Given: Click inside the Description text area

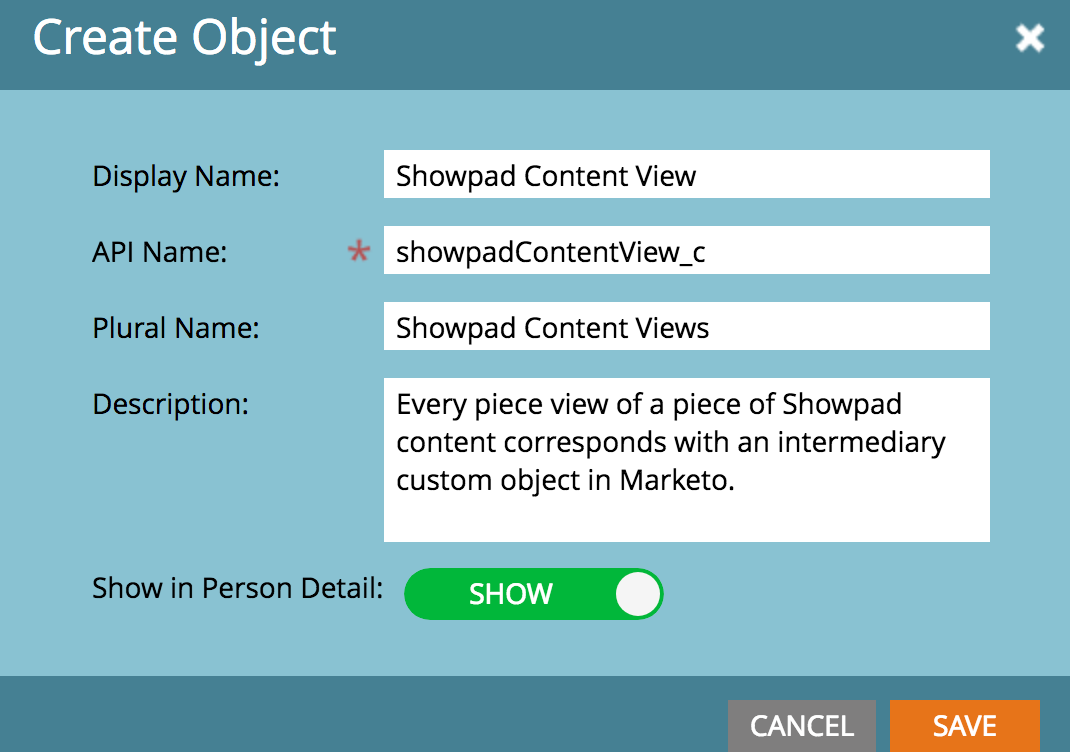Looking at the screenshot, I should tap(686, 460).
